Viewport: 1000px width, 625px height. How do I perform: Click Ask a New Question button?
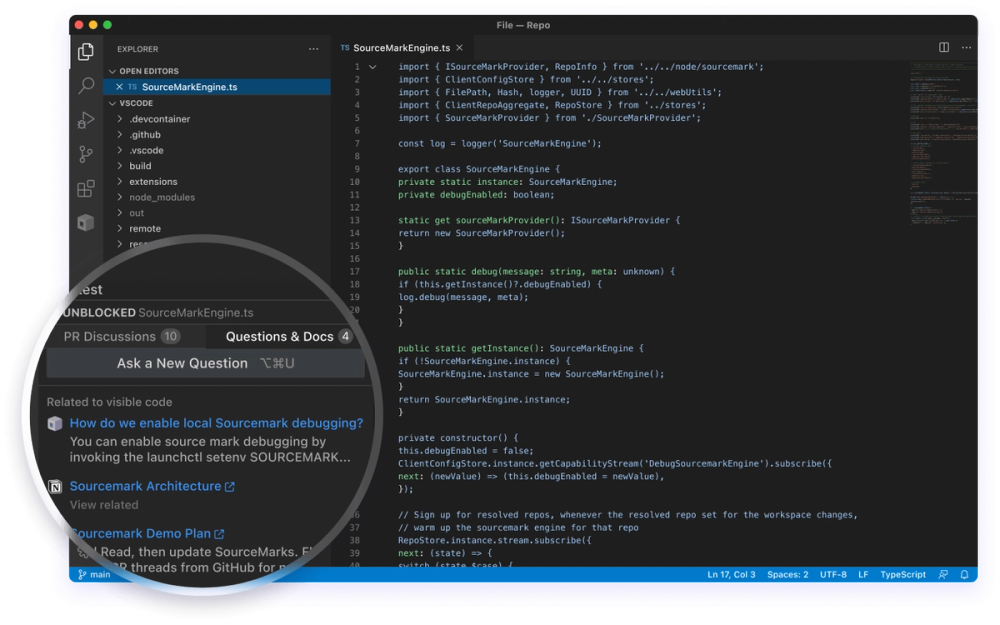pyautogui.click(x=205, y=364)
